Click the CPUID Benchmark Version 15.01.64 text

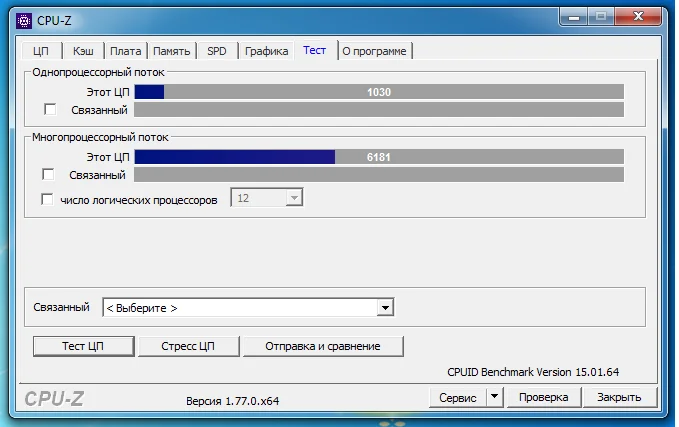pos(533,372)
